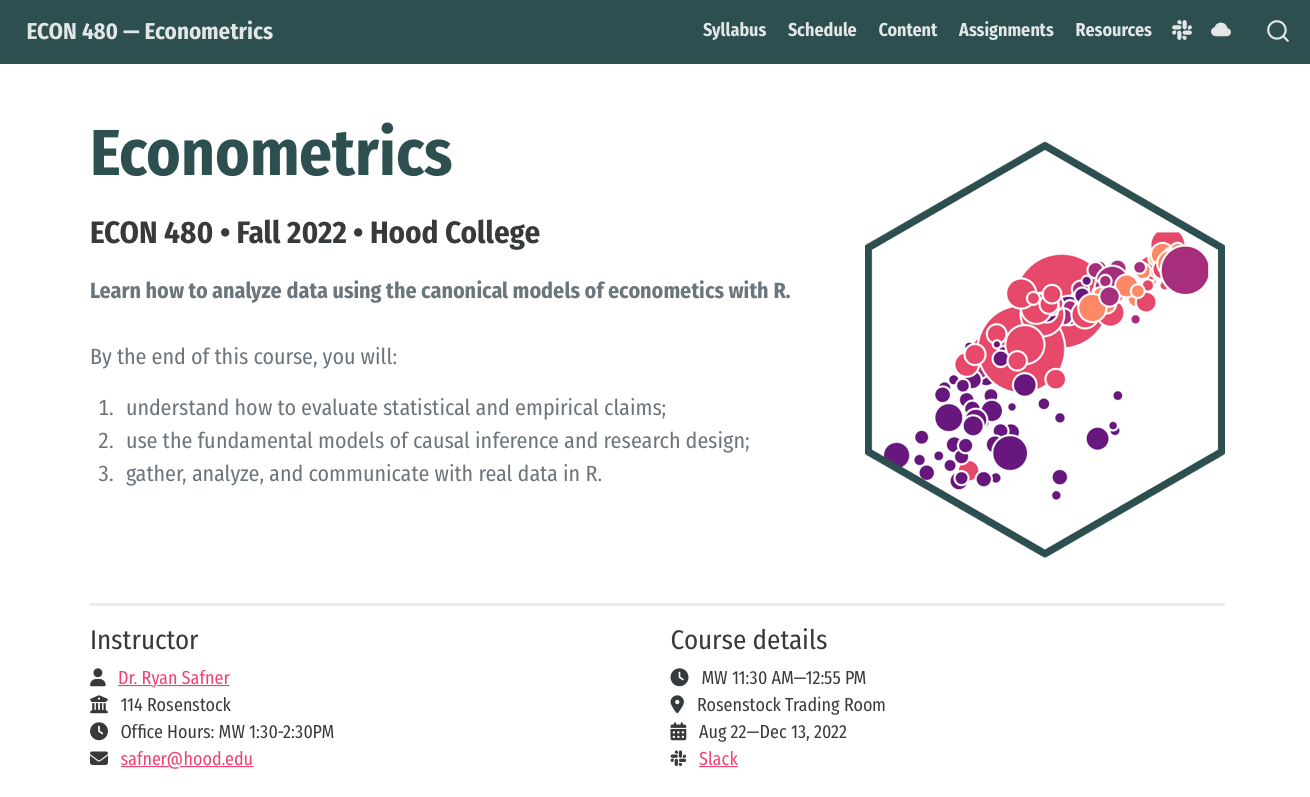Viewport: 1310px width, 797px height.
Task: Click the safner@hood.edu email link
Action: click(x=187, y=759)
